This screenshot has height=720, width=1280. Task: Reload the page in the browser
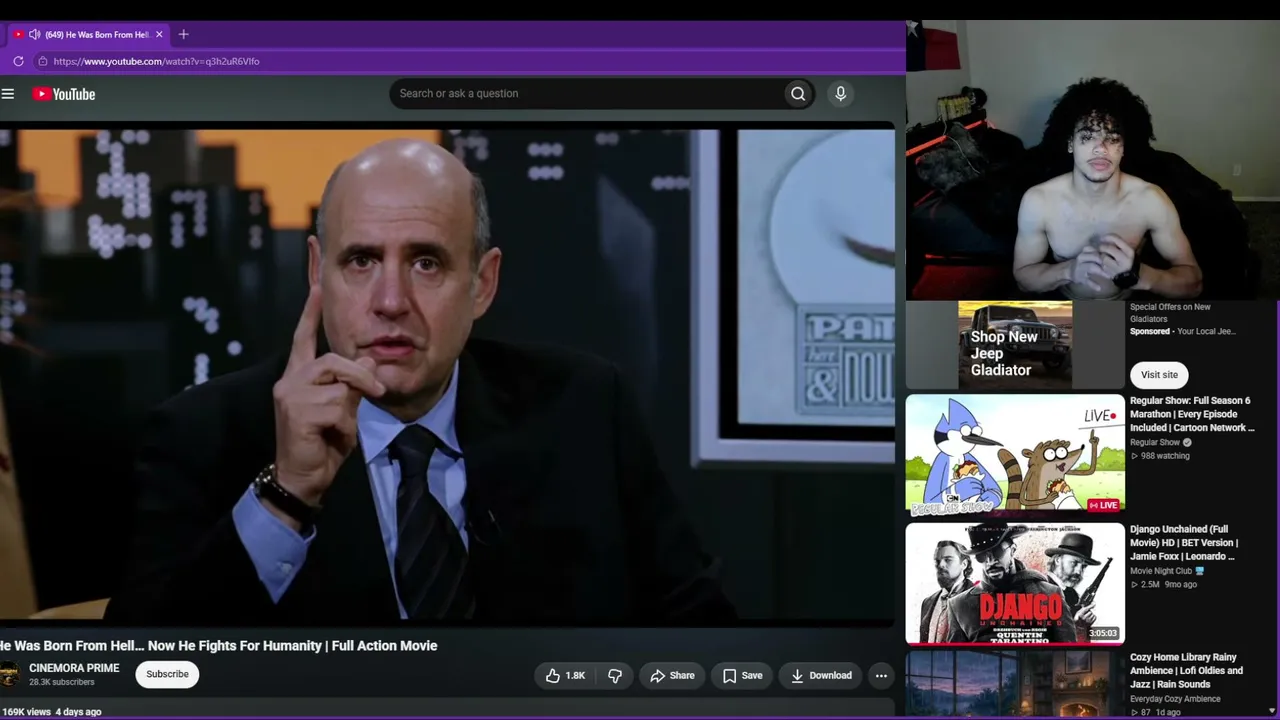coord(18,61)
